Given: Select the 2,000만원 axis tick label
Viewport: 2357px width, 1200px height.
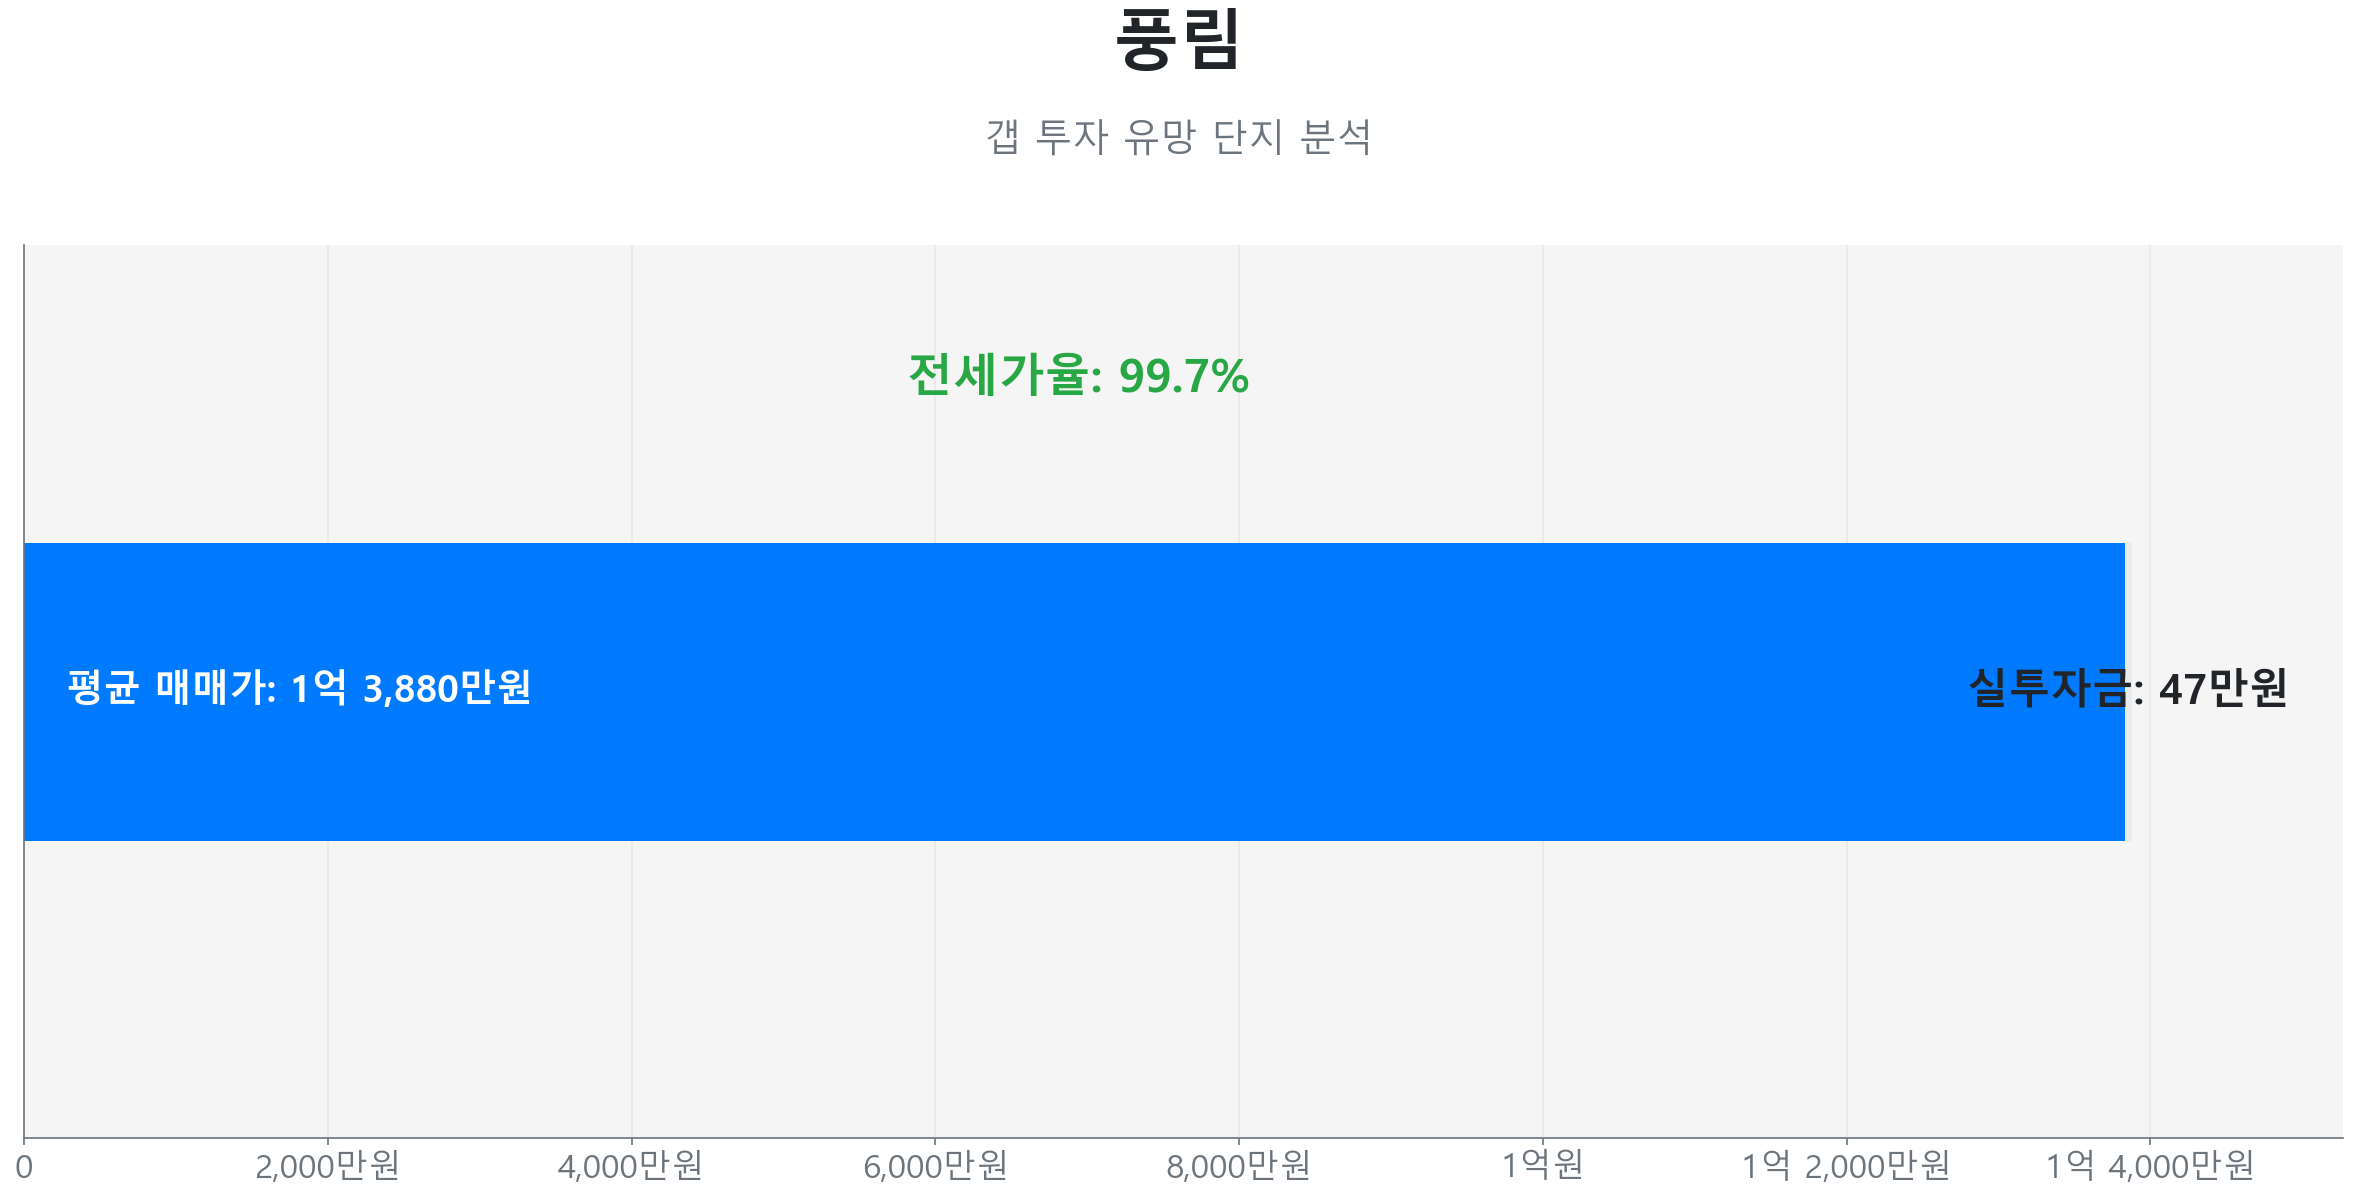Looking at the screenshot, I should click(x=328, y=1166).
